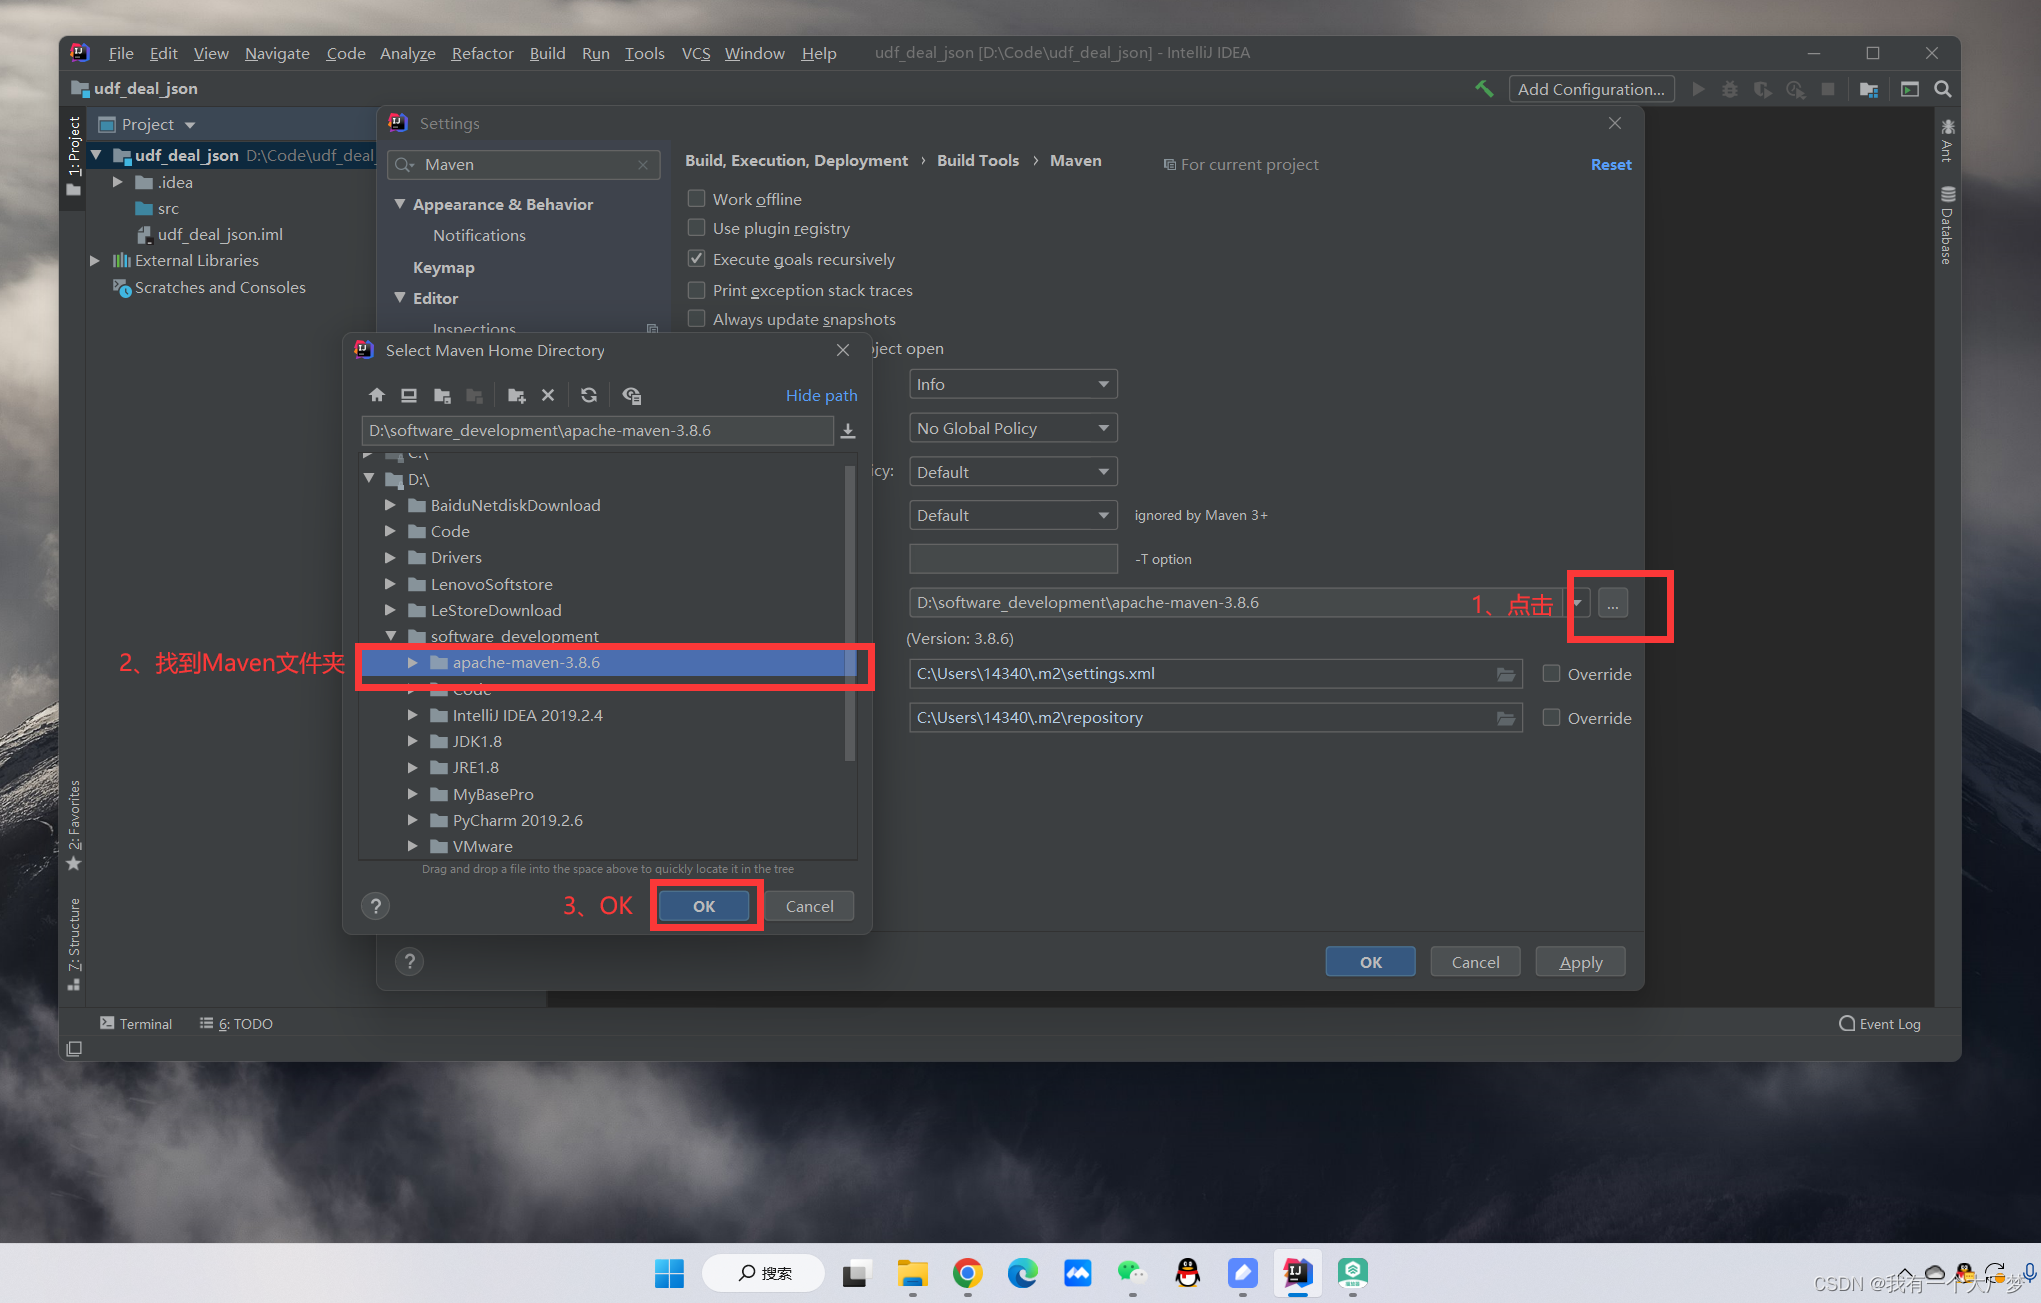
Task: Enable the Work offline checkbox
Action: [697, 198]
